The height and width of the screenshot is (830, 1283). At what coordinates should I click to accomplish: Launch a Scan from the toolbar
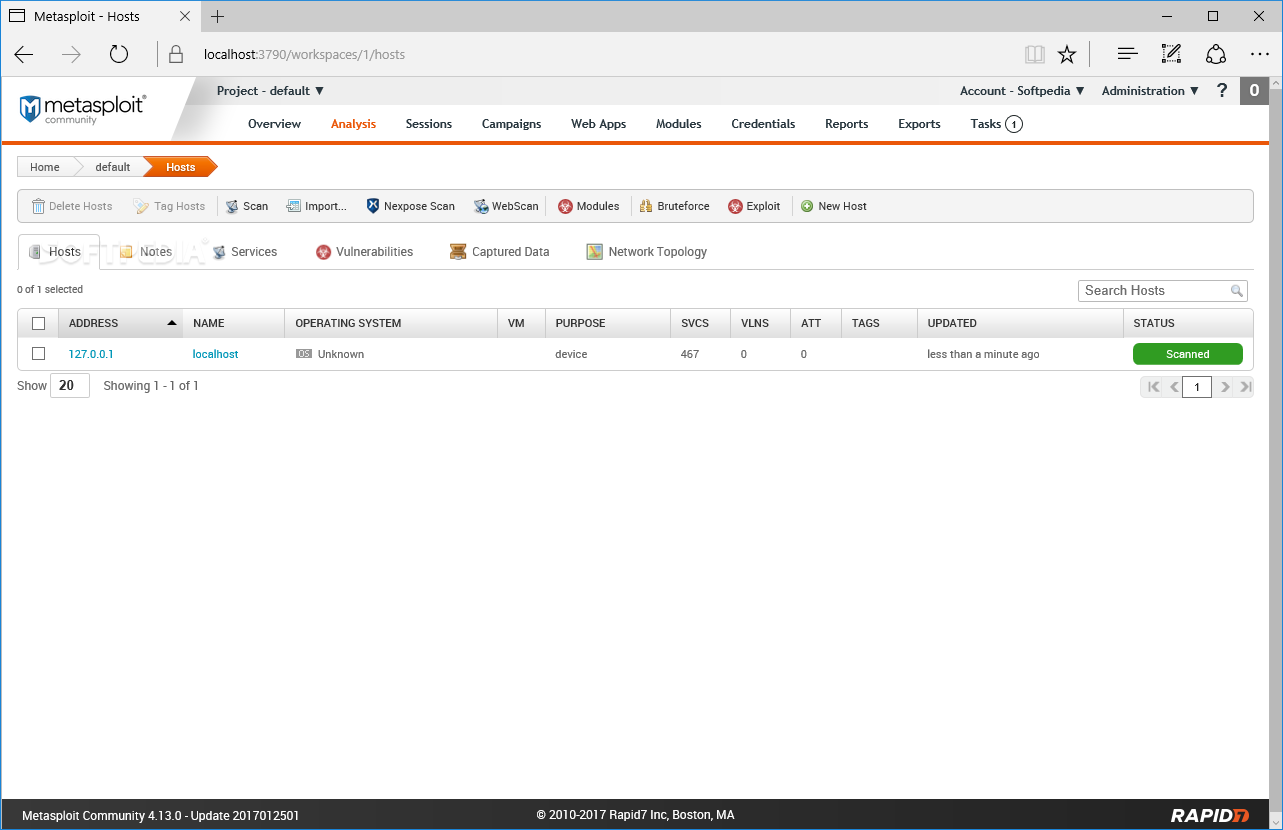click(247, 206)
